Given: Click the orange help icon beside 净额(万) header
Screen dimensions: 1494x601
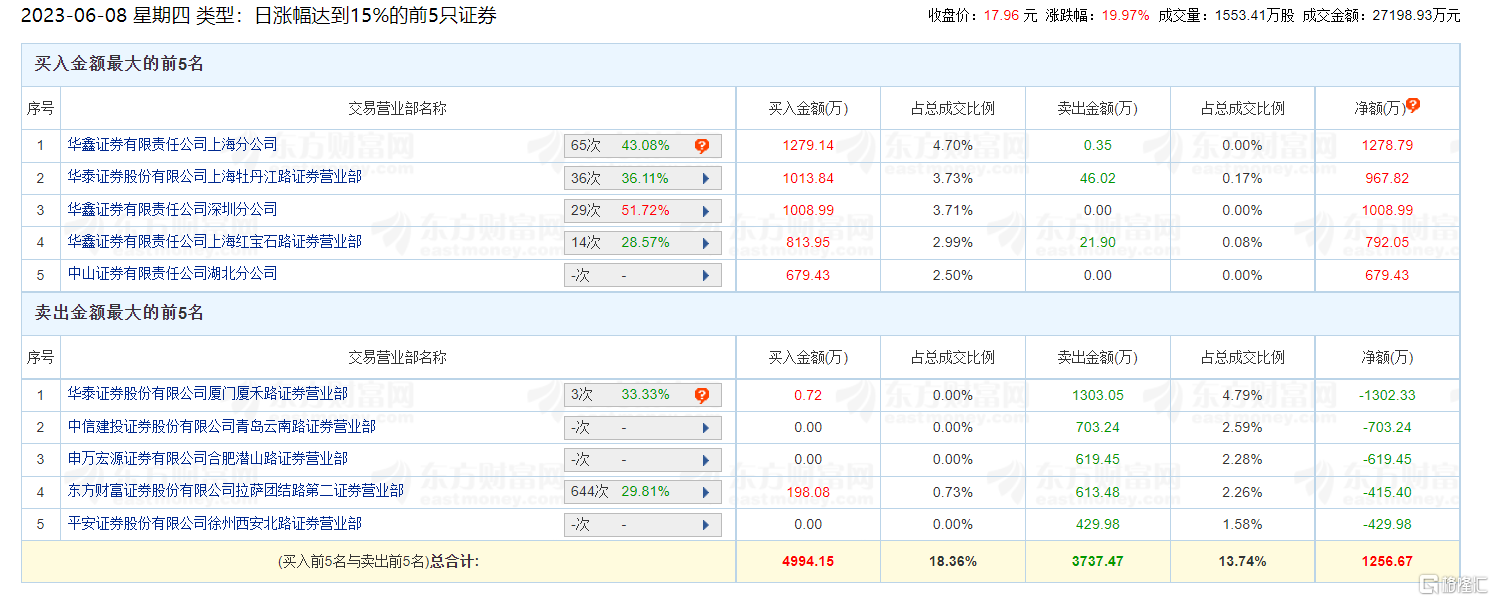Looking at the screenshot, I should click(1413, 104).
